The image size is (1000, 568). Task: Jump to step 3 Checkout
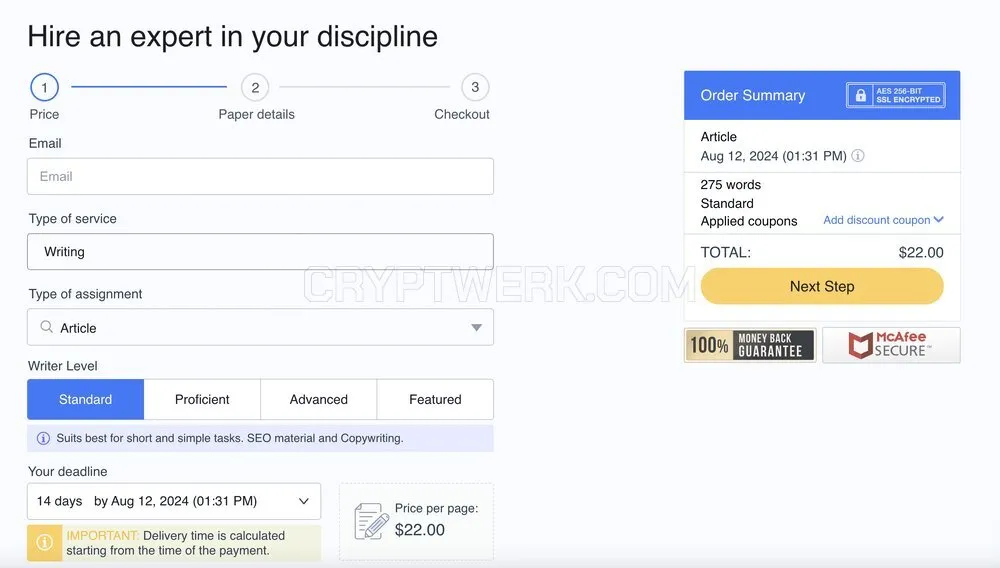point(475,87)
